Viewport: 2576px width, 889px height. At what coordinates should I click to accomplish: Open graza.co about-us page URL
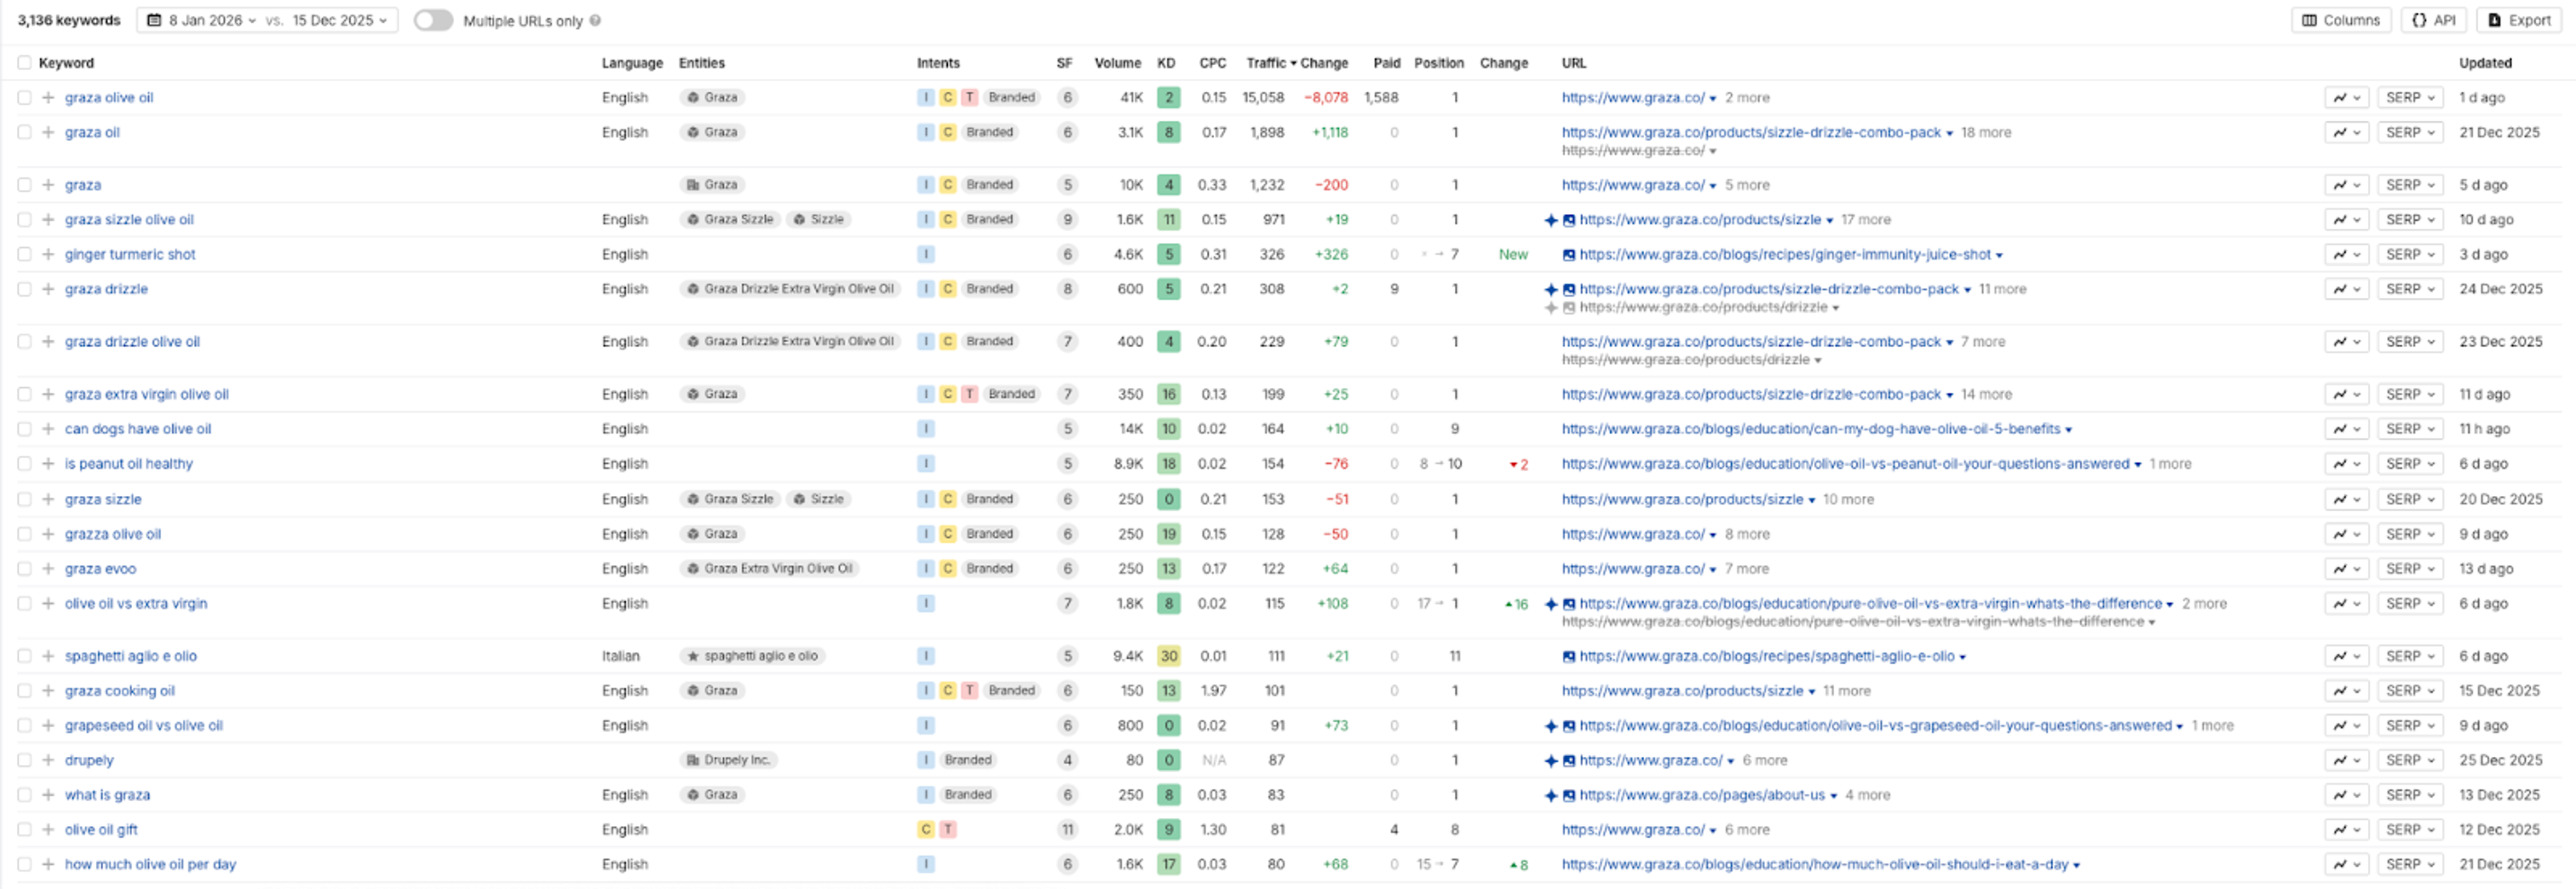(x=1702, y=796)
